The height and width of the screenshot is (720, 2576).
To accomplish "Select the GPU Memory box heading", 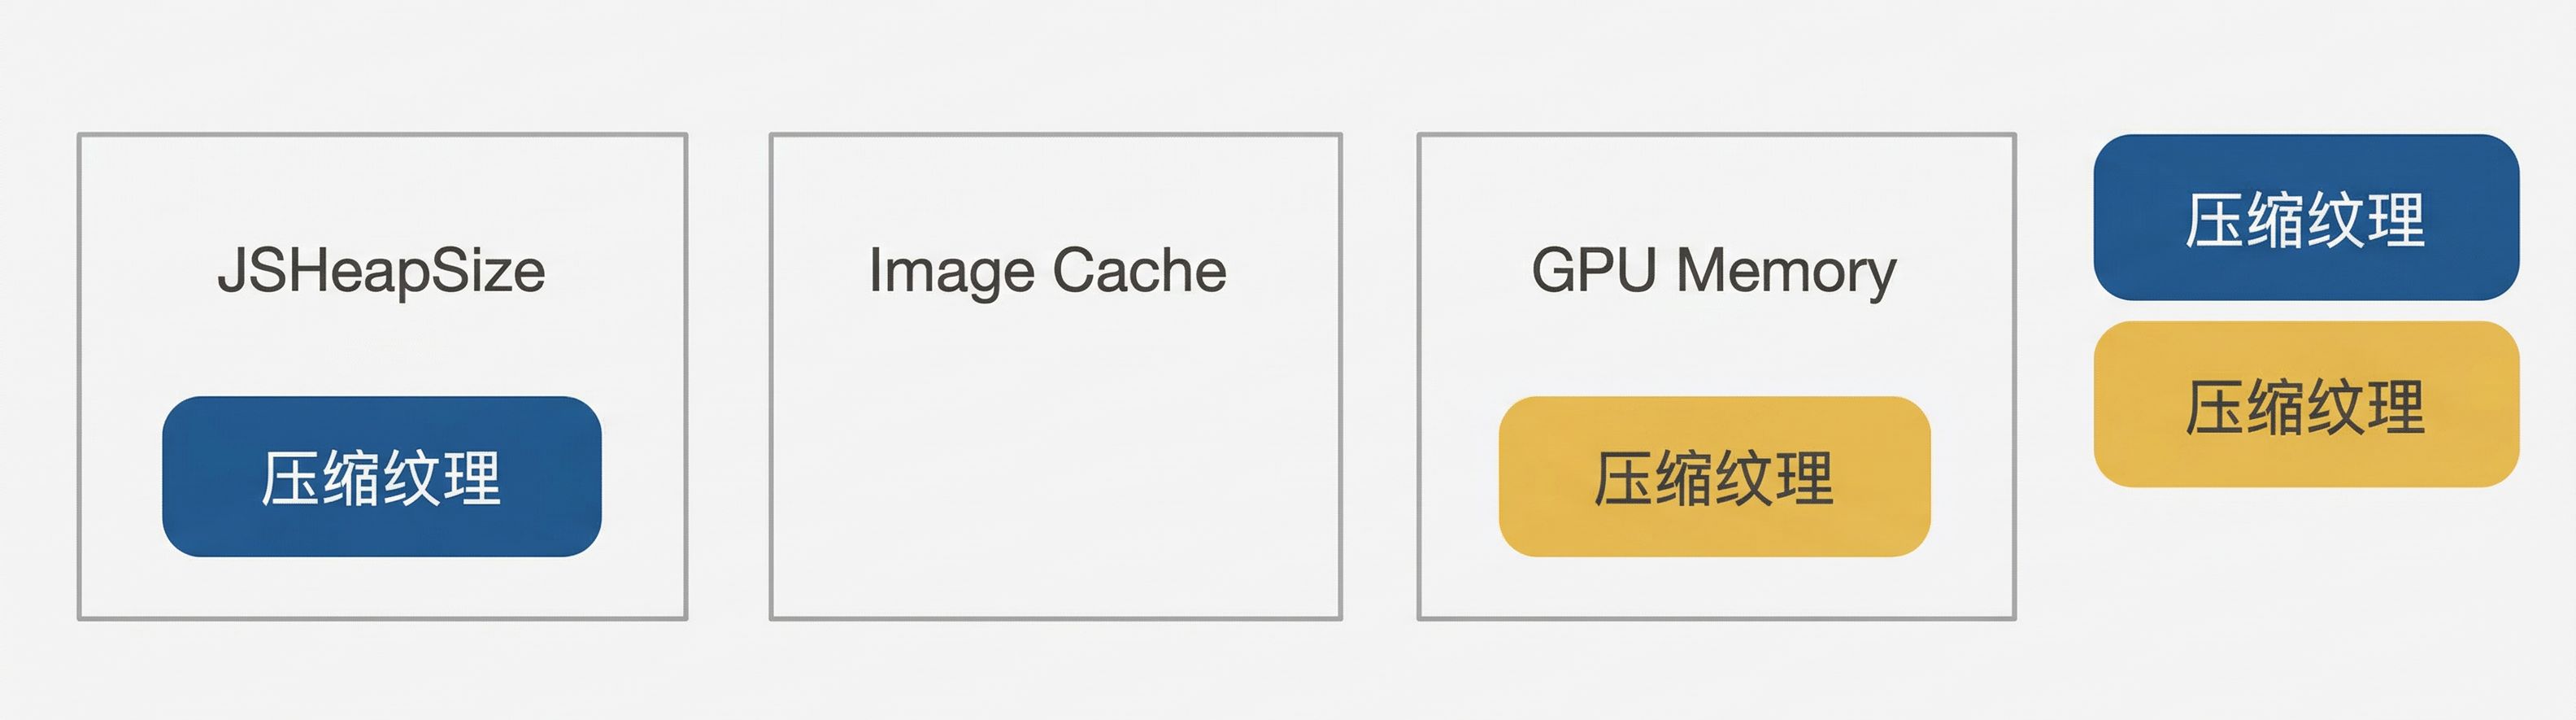I will (x=1713, y=271).
